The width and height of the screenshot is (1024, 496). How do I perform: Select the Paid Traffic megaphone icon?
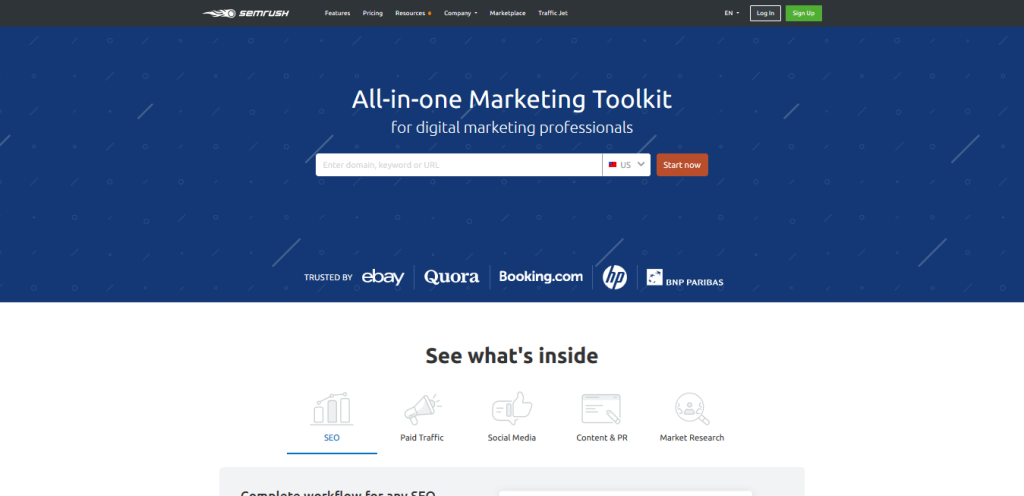pyautogui.click(x=422, y=408)
